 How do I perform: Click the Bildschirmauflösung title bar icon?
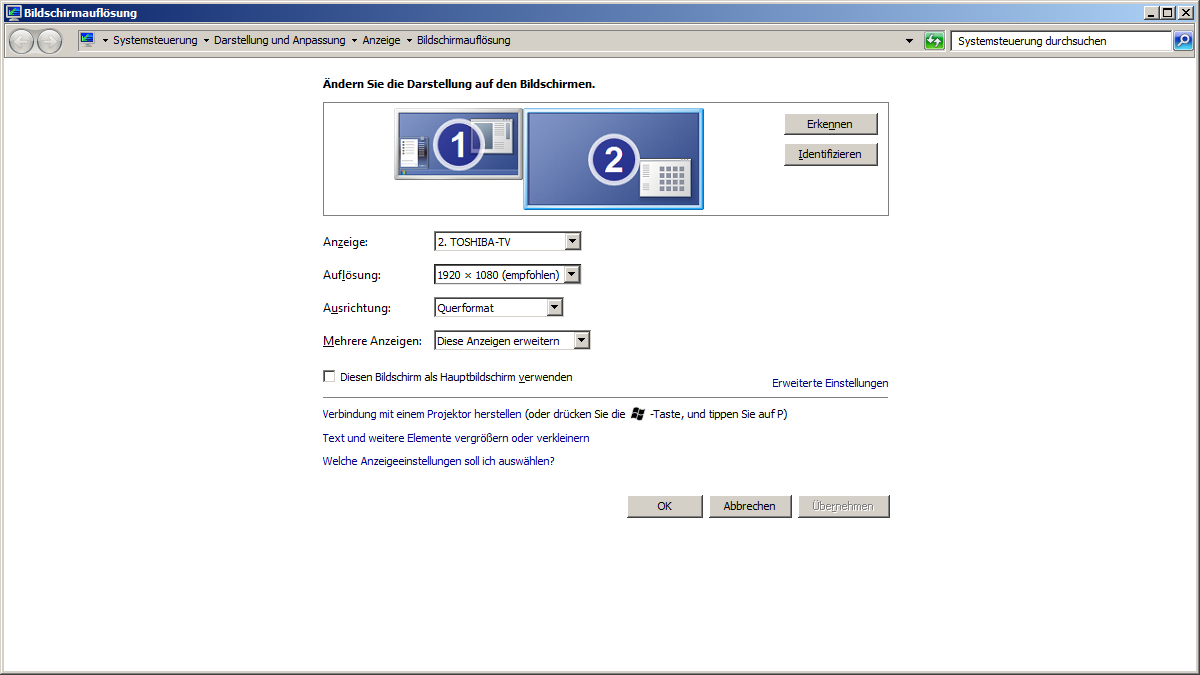13,13
